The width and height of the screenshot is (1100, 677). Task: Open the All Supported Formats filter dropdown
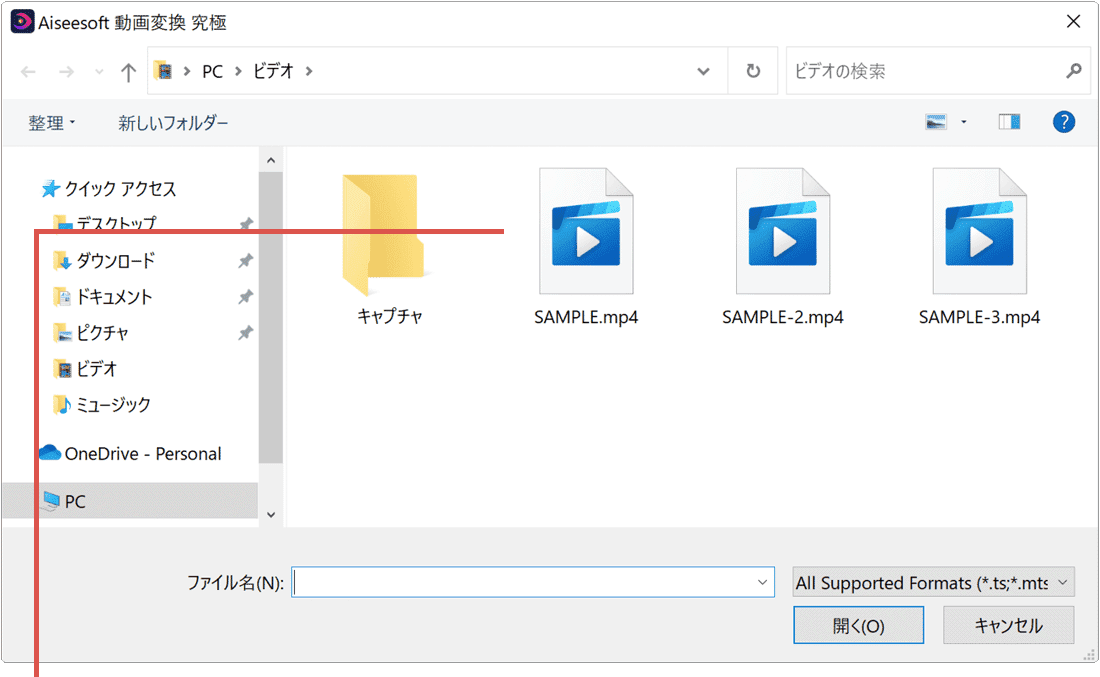pos(932,582)
